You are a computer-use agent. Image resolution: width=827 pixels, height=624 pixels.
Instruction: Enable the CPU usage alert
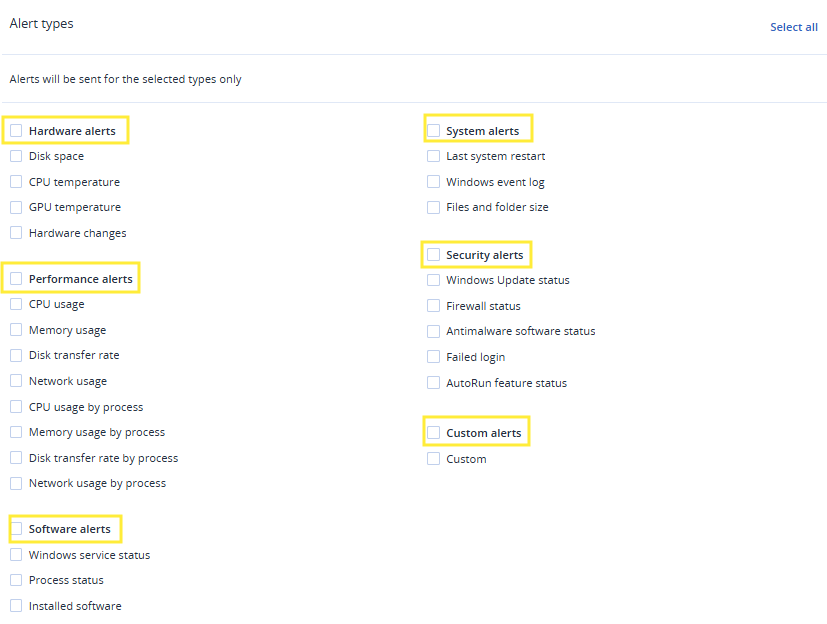pyautogui.click(x=16, y=304)
